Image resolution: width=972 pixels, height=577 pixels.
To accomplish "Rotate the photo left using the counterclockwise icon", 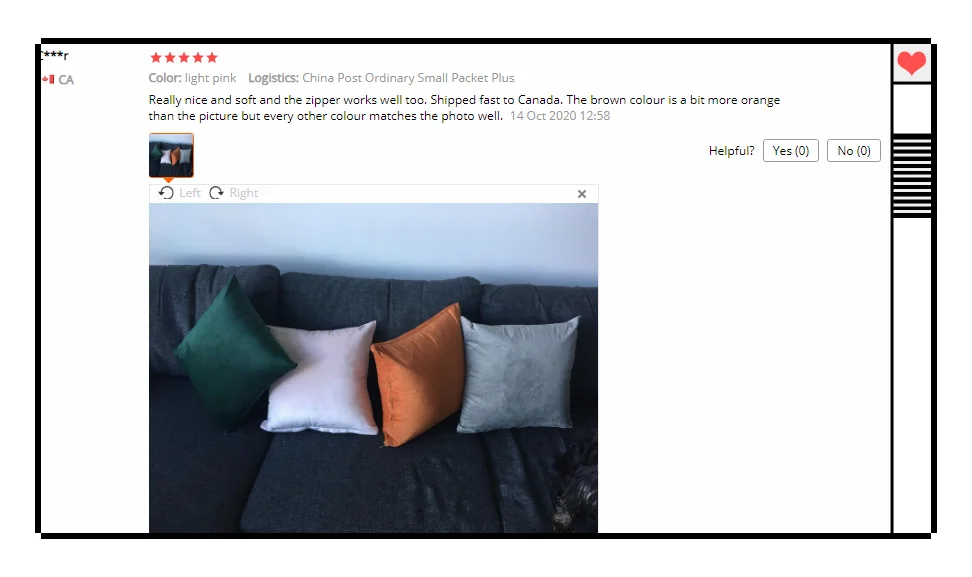I will point(166,193).
